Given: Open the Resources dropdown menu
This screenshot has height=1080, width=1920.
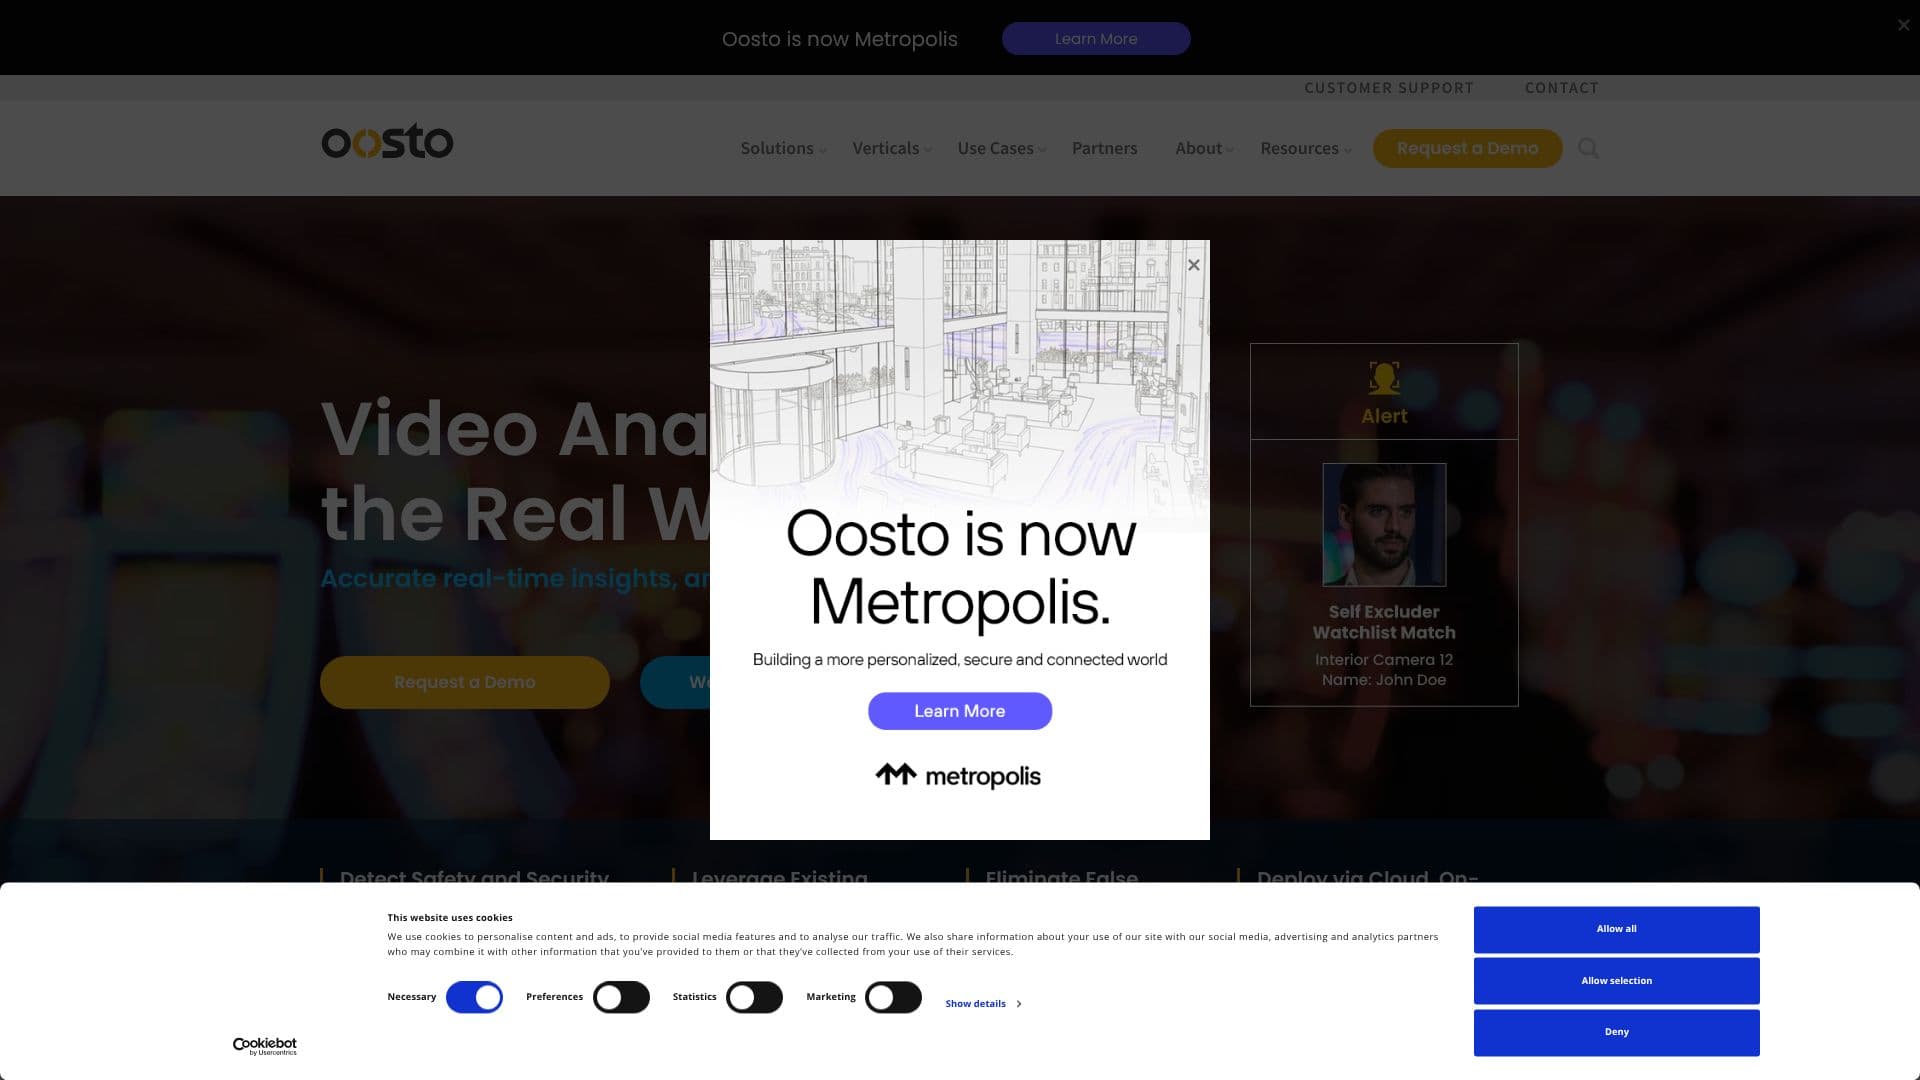Looking at the screenshot, I should coord(1305,148).
